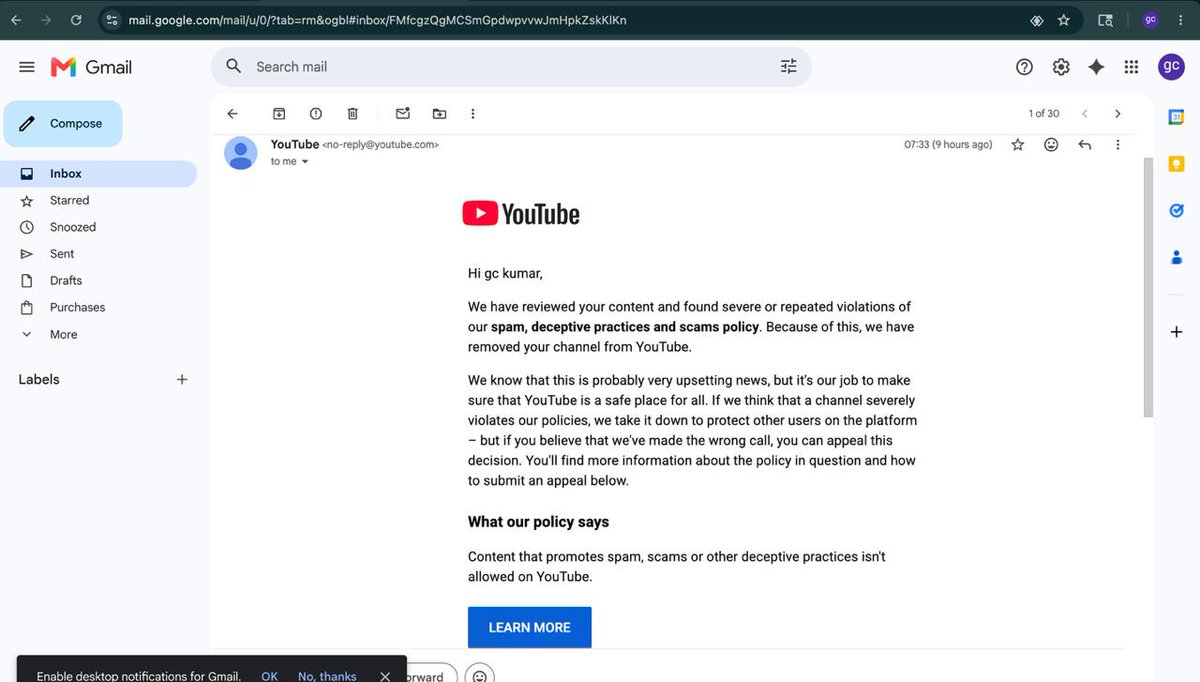Open the Gemini sparkle icon
Screen dimensions: 1200x682
pos(1096,67)
